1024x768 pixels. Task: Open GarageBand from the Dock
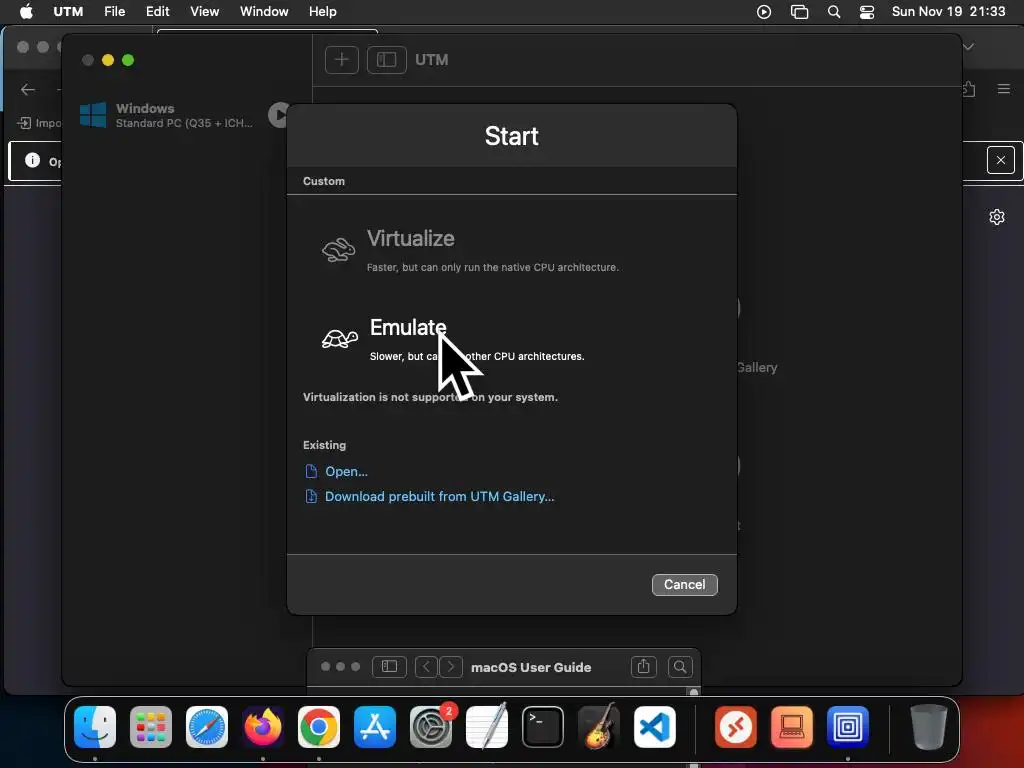point(599,727)
